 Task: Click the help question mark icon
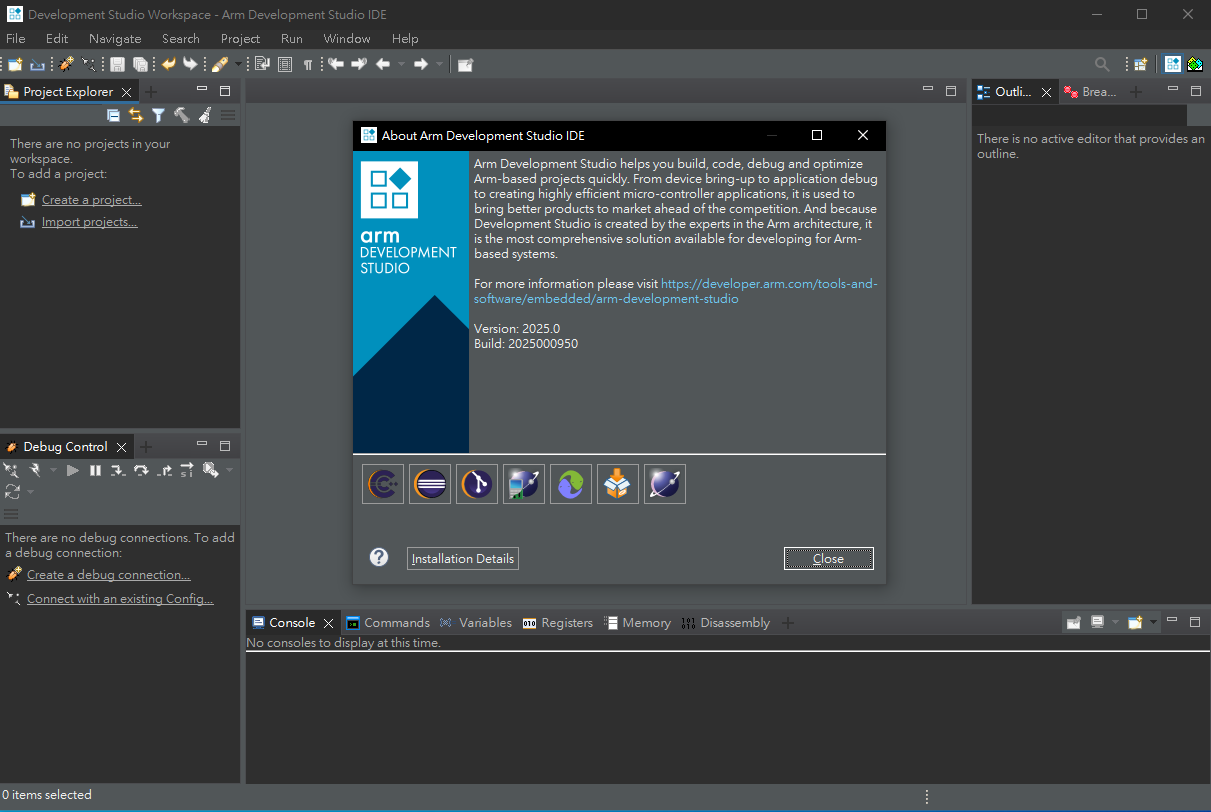pyautogui.click(x=379, y=558)
